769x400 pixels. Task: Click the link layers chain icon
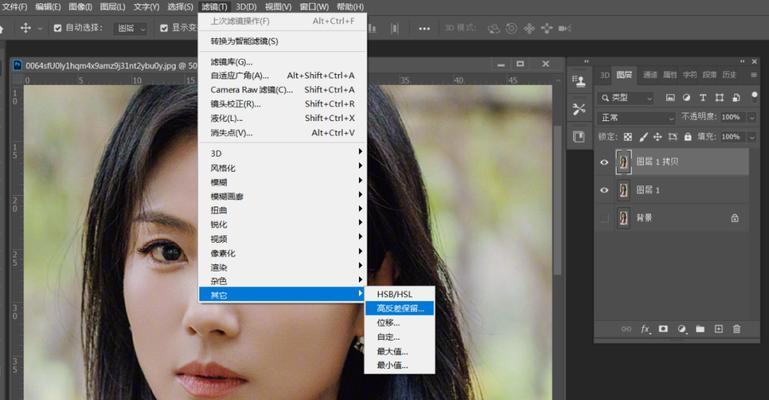click(626, 329)
